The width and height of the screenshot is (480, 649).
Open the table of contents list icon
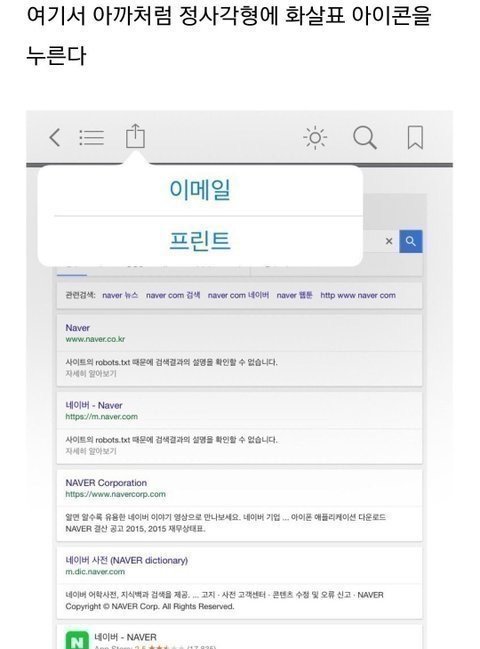91,137
